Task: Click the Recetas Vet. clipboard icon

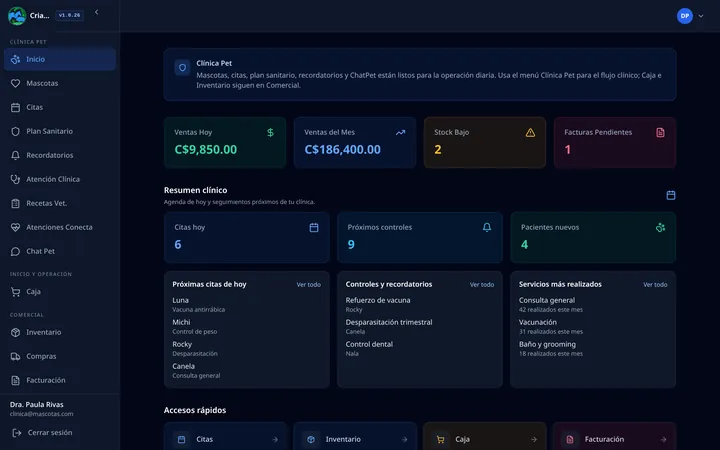Action: tap(15, 203)
